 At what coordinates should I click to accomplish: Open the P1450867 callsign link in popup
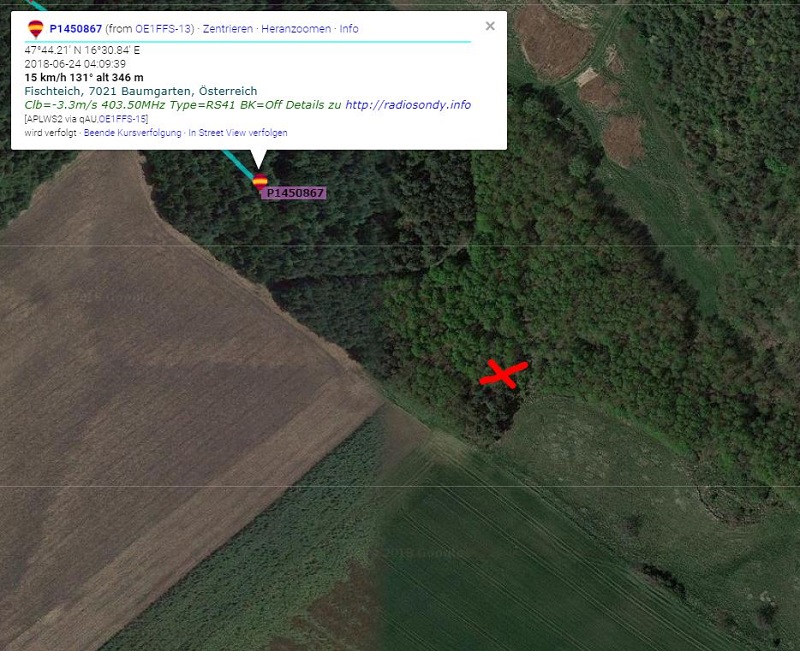coord(76,29)
